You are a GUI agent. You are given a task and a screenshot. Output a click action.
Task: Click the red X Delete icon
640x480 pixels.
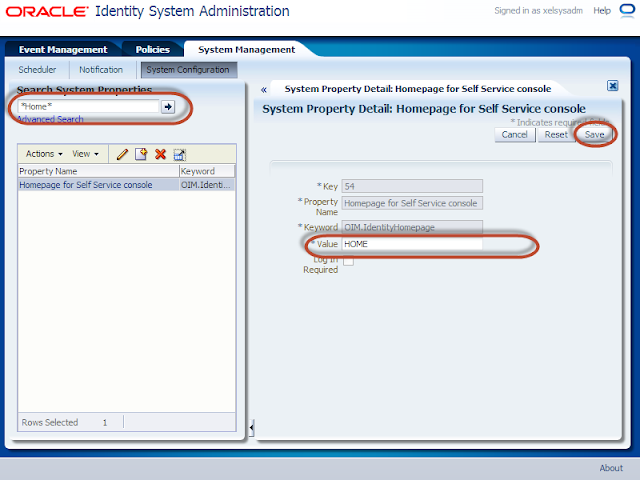160,154
